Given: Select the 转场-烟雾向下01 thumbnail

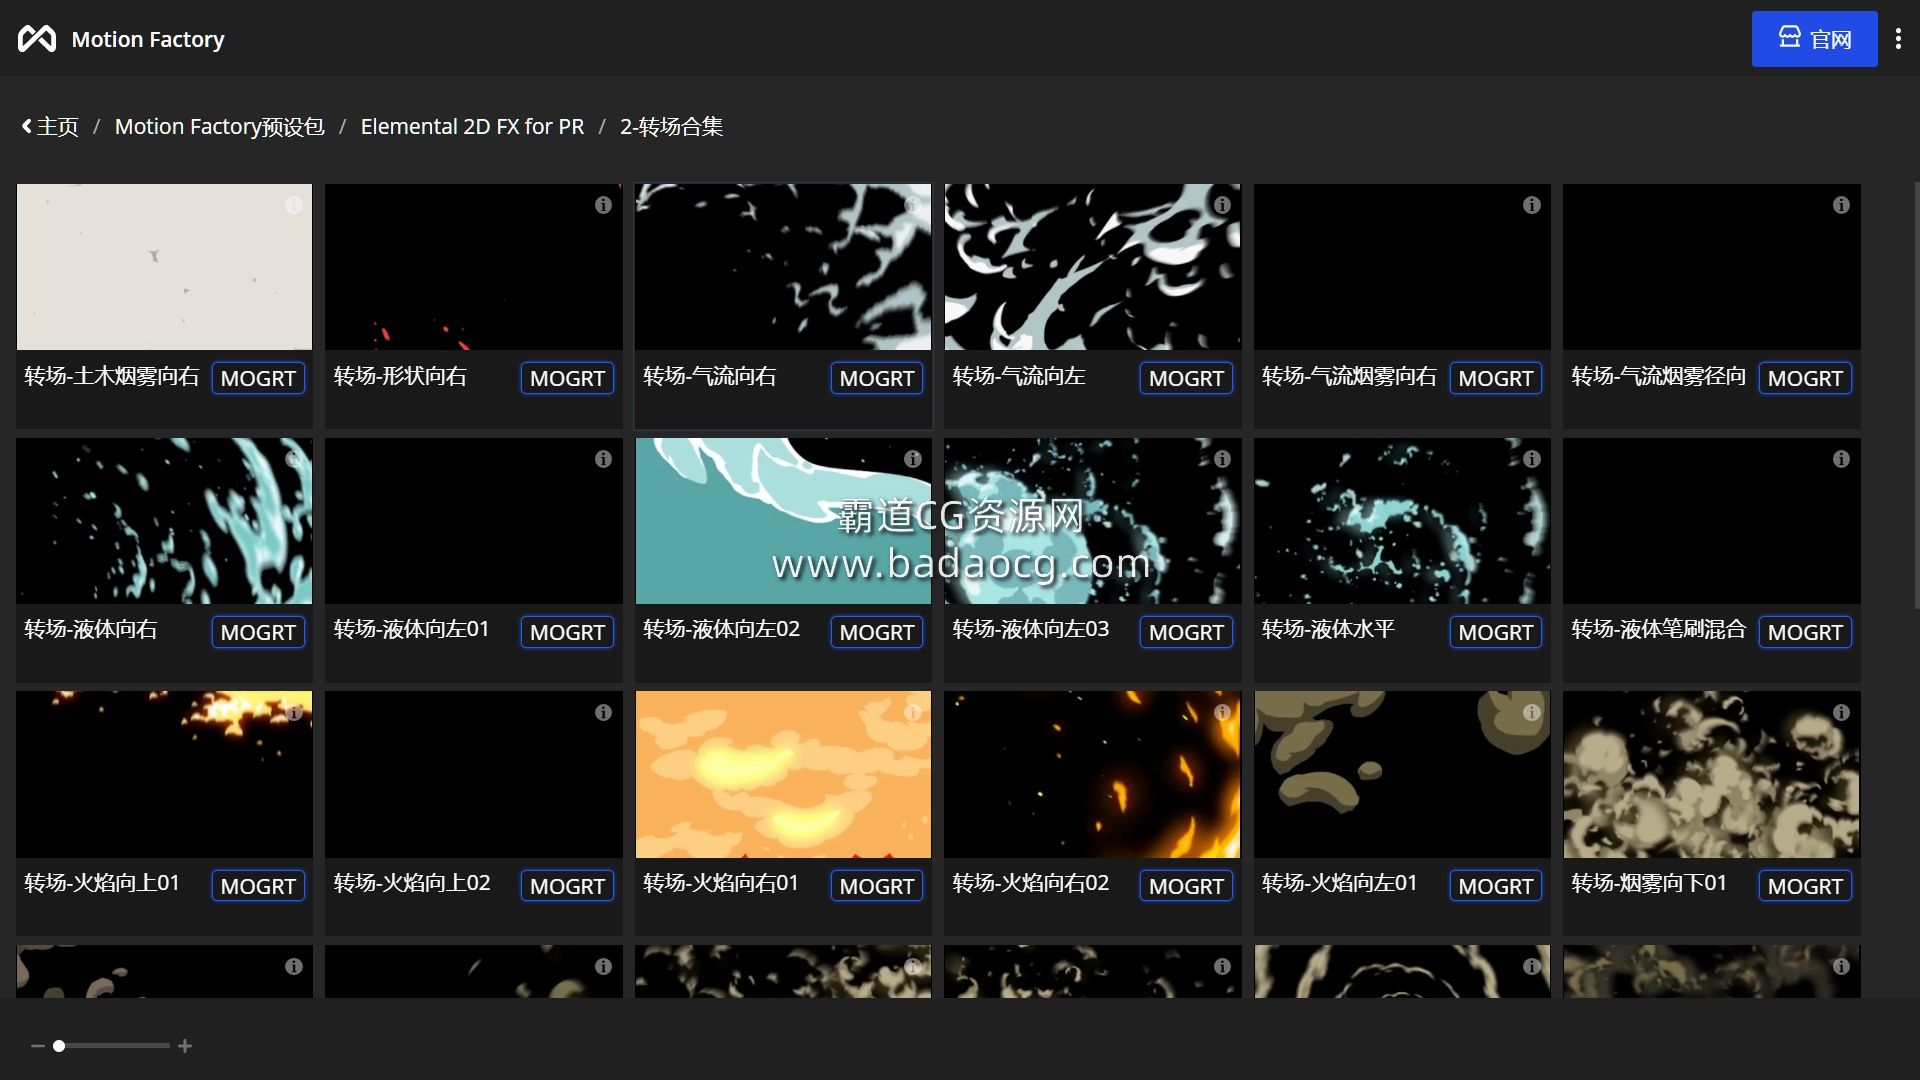Looking at the screenshot, I should click(1712, 774).
